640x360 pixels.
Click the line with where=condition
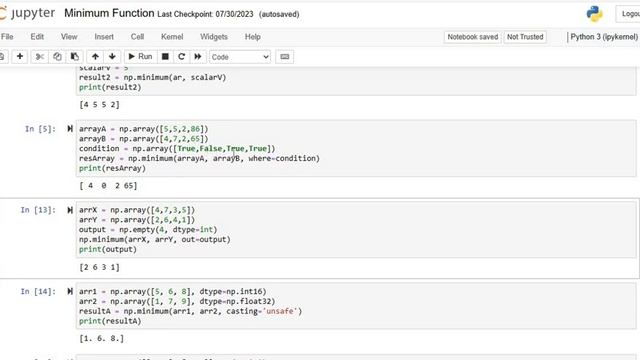coord(199,158)
